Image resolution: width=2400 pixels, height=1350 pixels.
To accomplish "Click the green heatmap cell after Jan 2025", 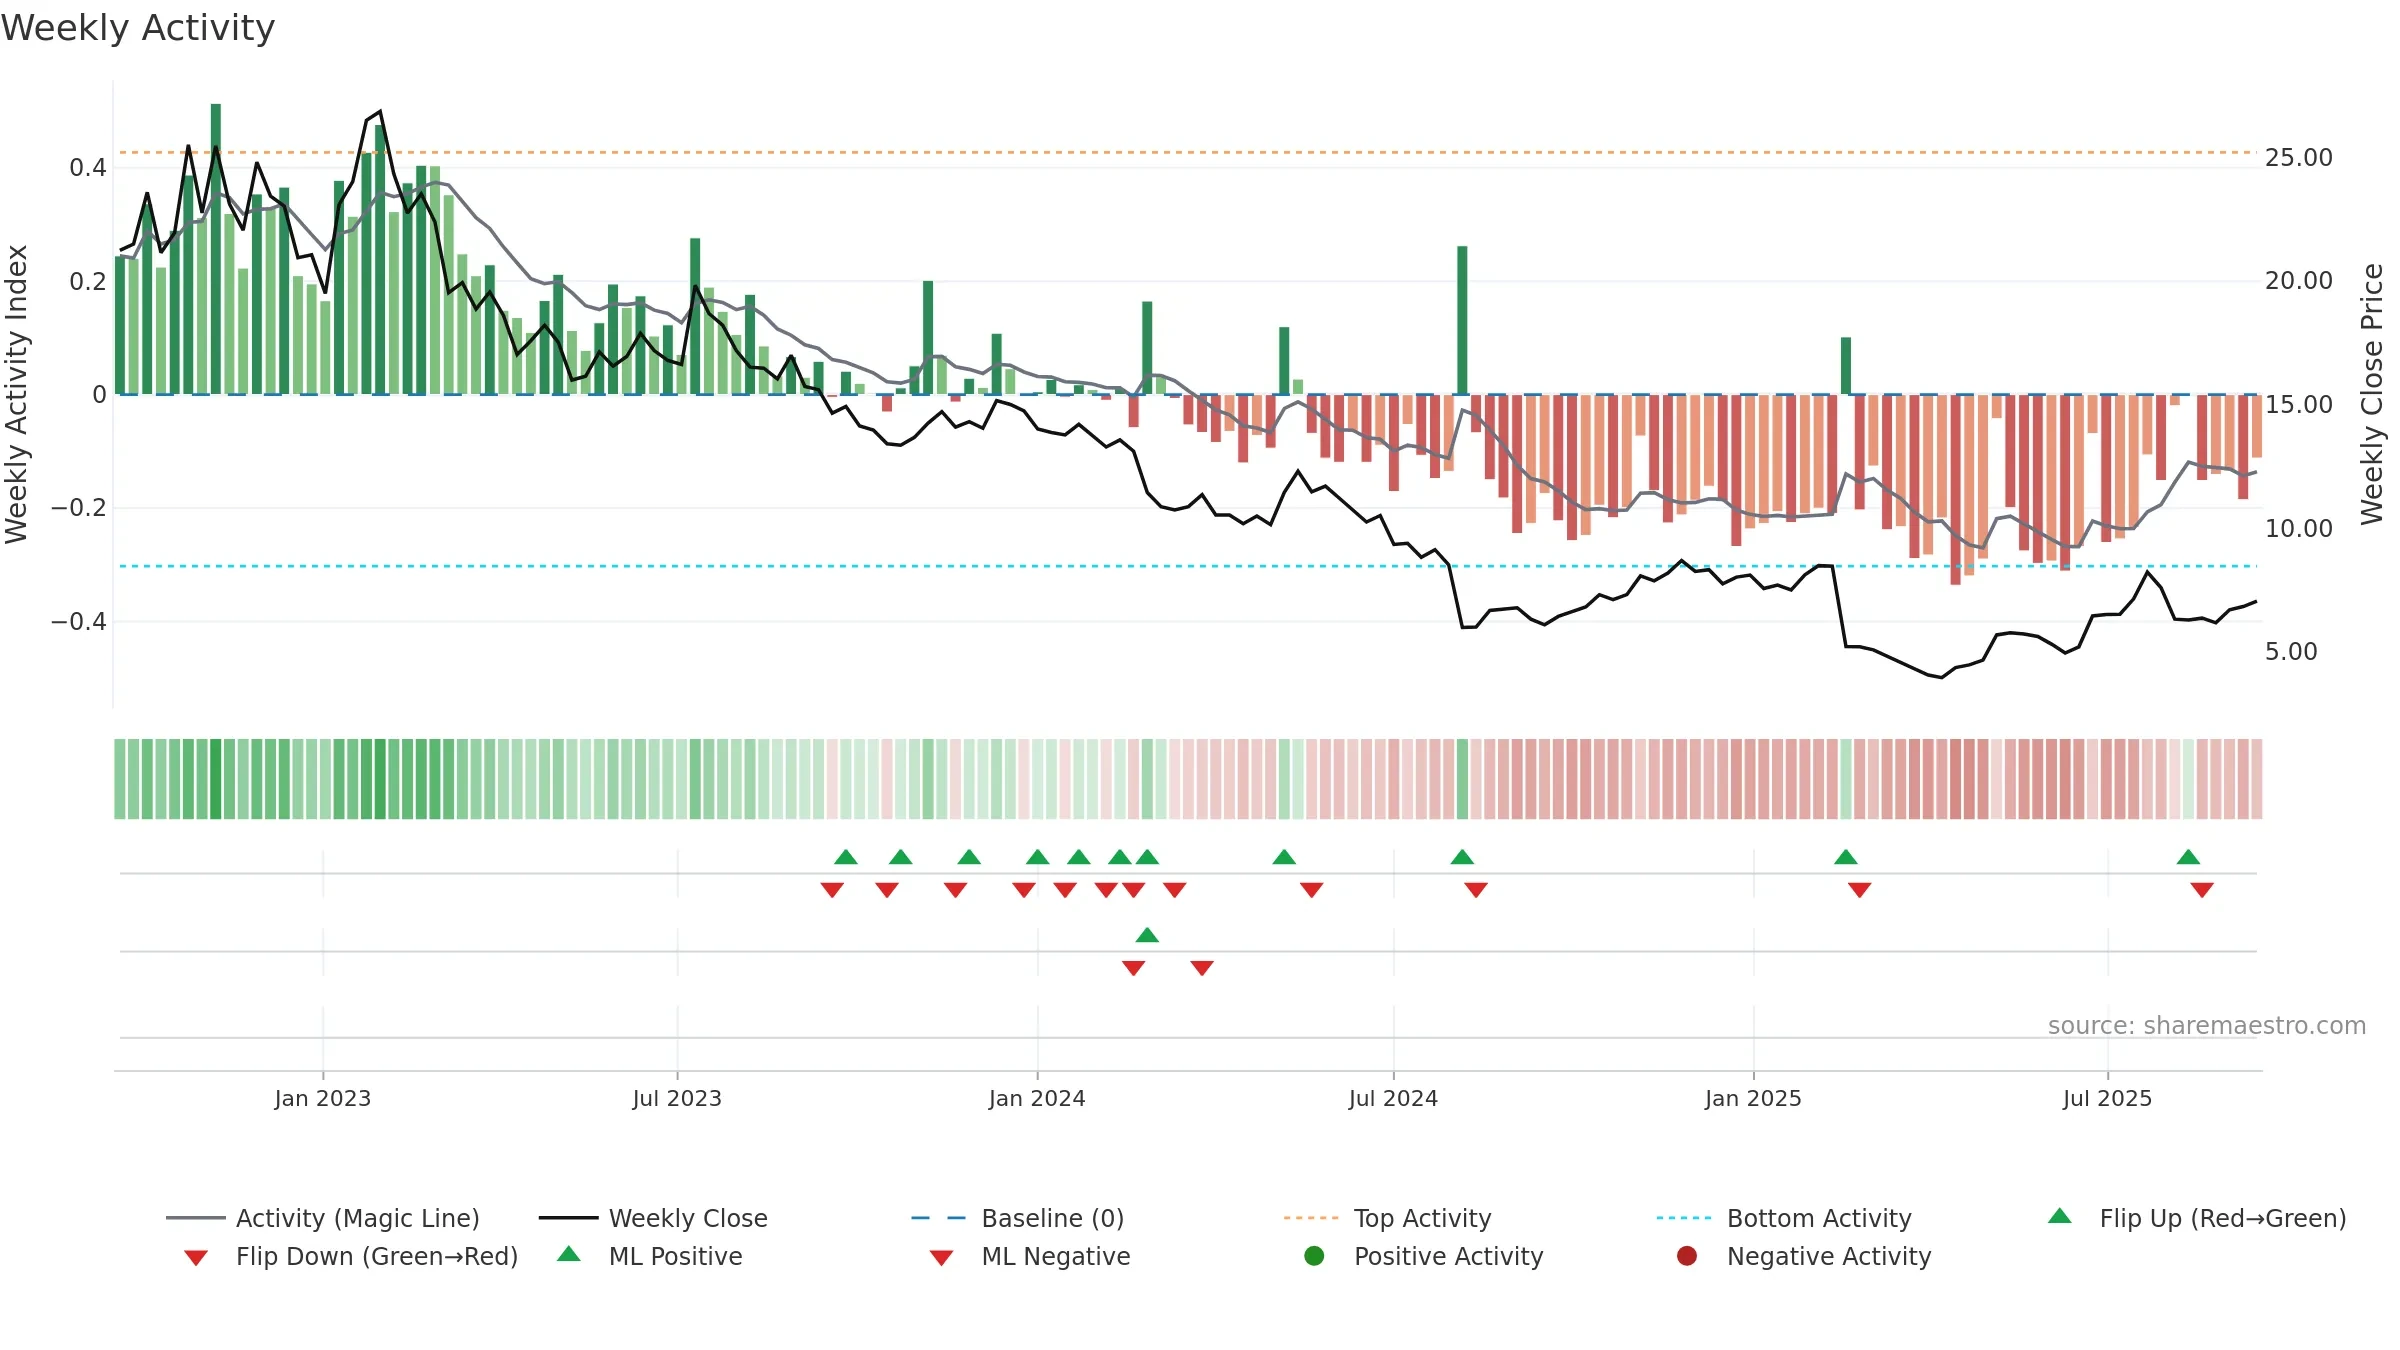I will coord(1846,779).
